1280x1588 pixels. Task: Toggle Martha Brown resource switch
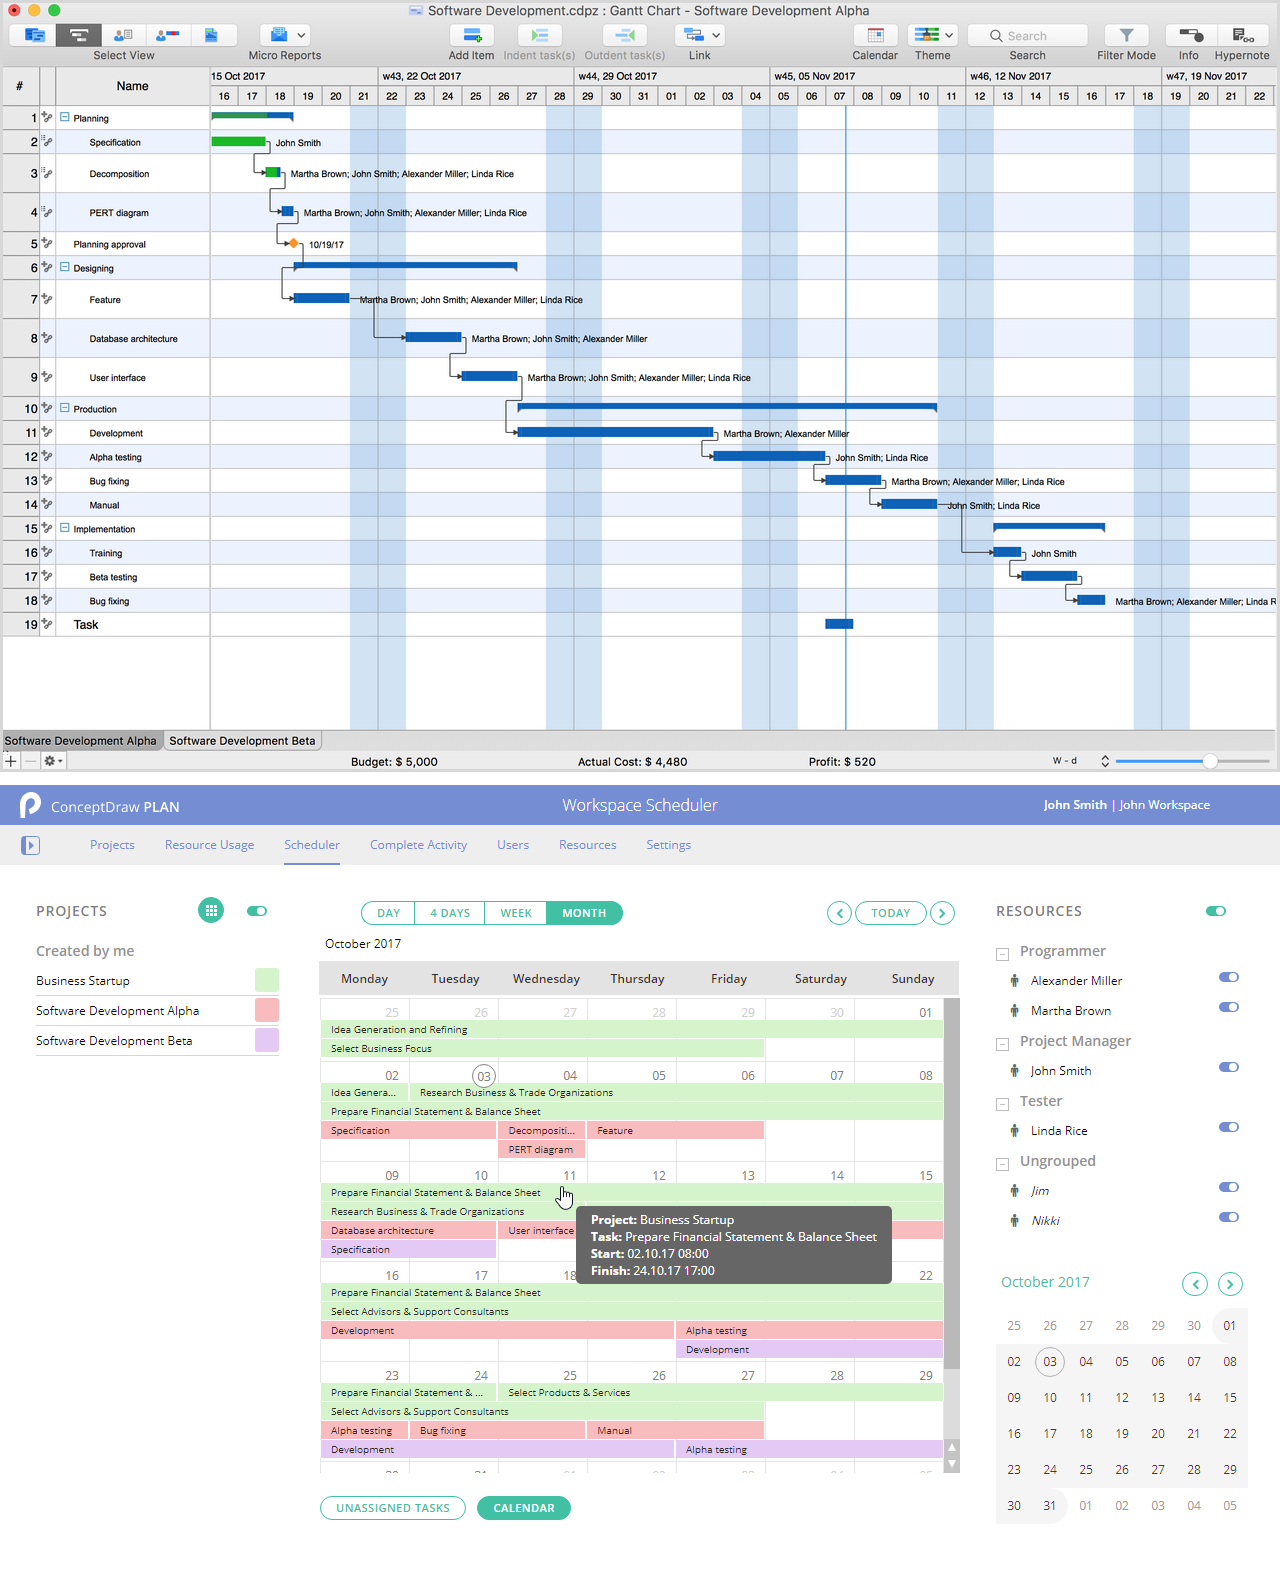coord(1229,1007)
